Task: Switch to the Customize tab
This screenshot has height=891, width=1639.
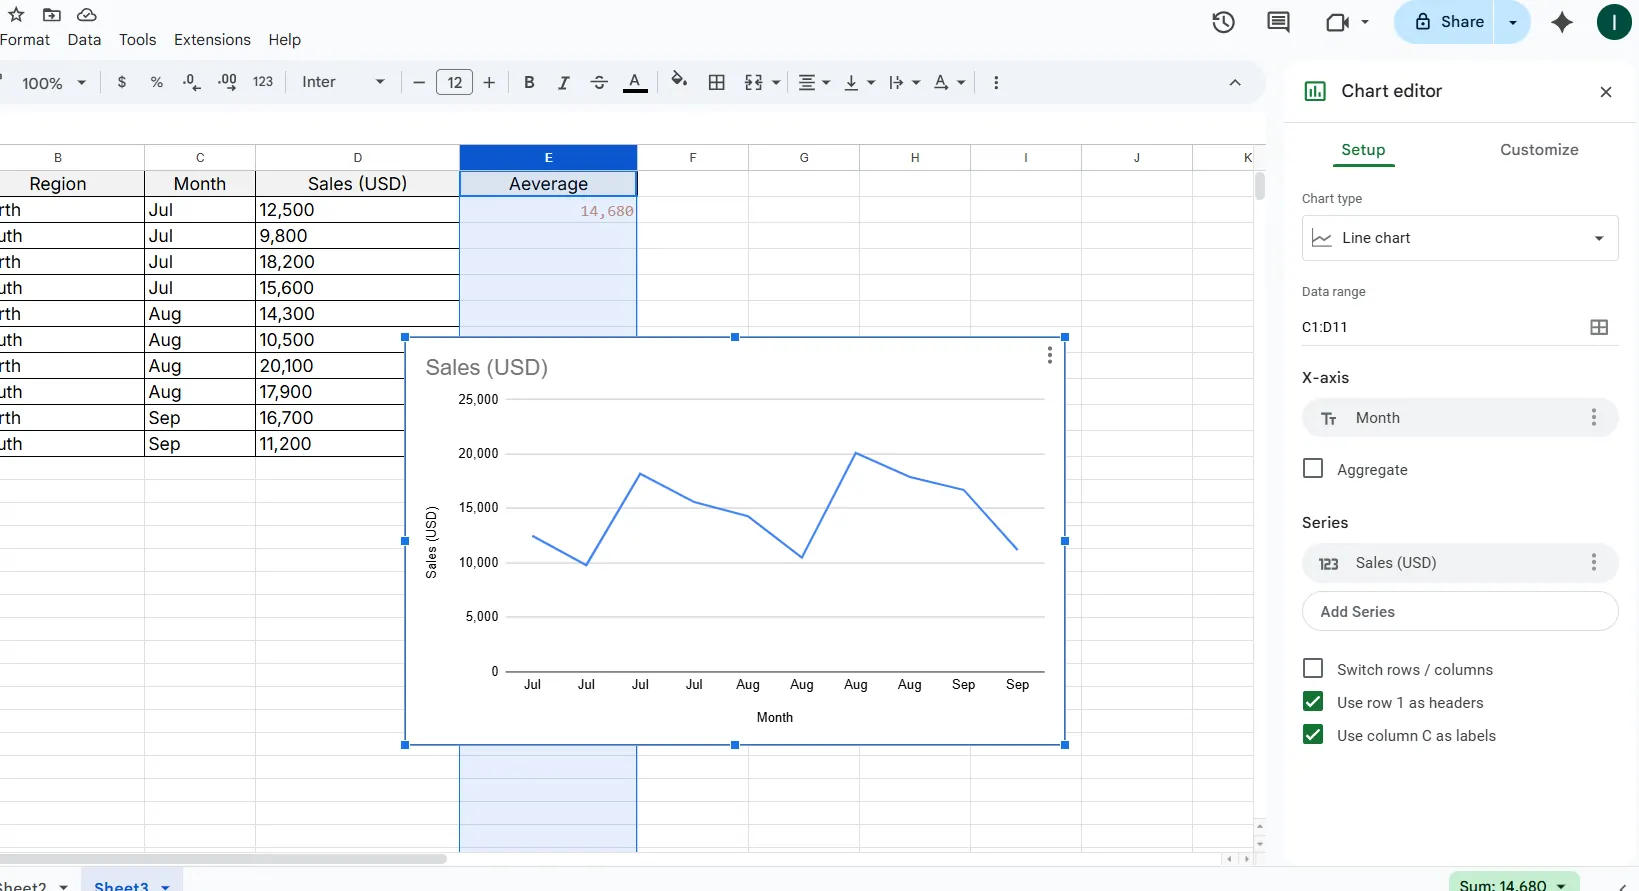Action: click(1538, 150)
